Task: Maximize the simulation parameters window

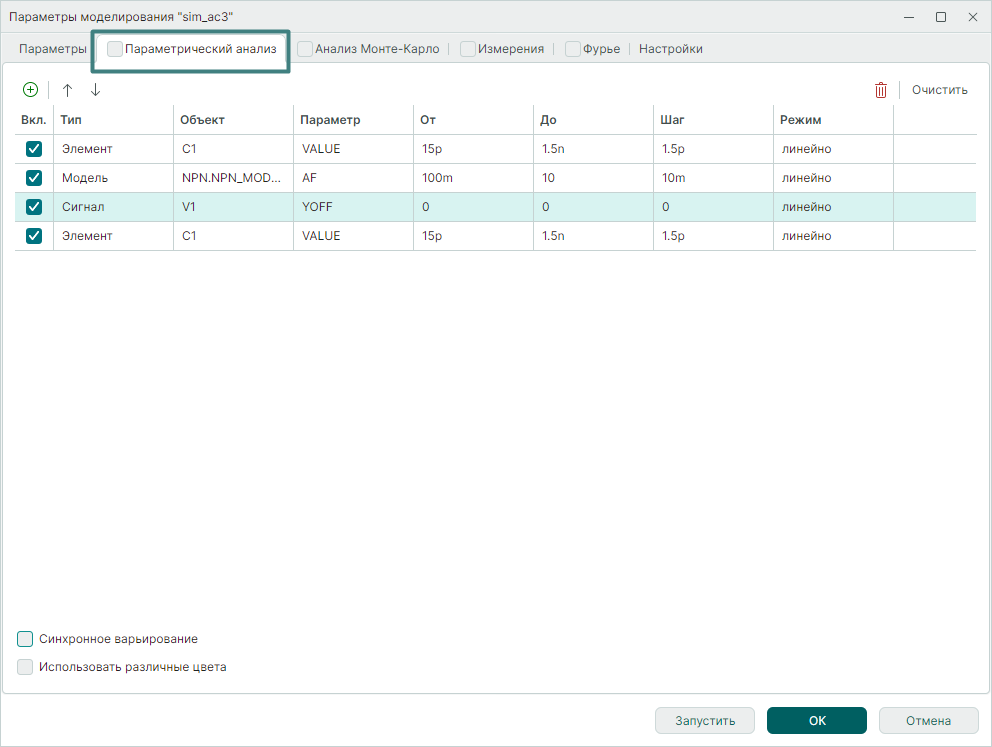Action: [x=941, y=17]
